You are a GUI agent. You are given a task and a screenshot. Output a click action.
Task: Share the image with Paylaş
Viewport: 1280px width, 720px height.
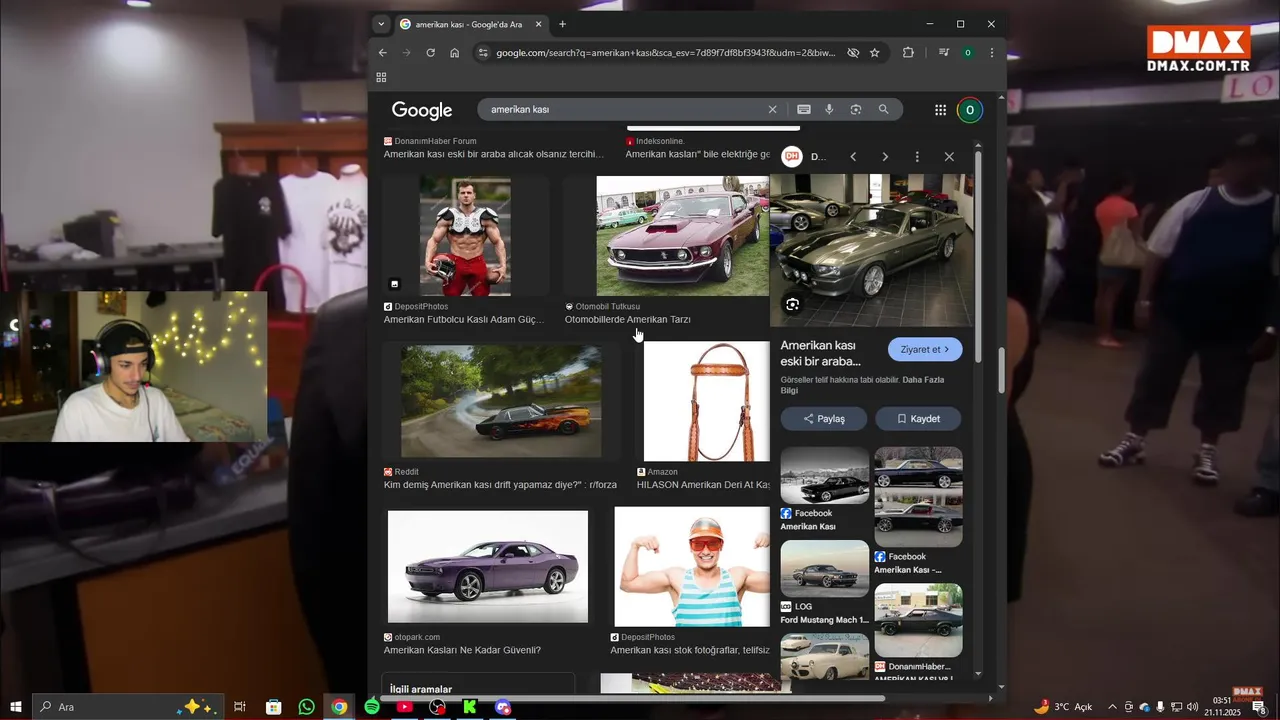824,419
